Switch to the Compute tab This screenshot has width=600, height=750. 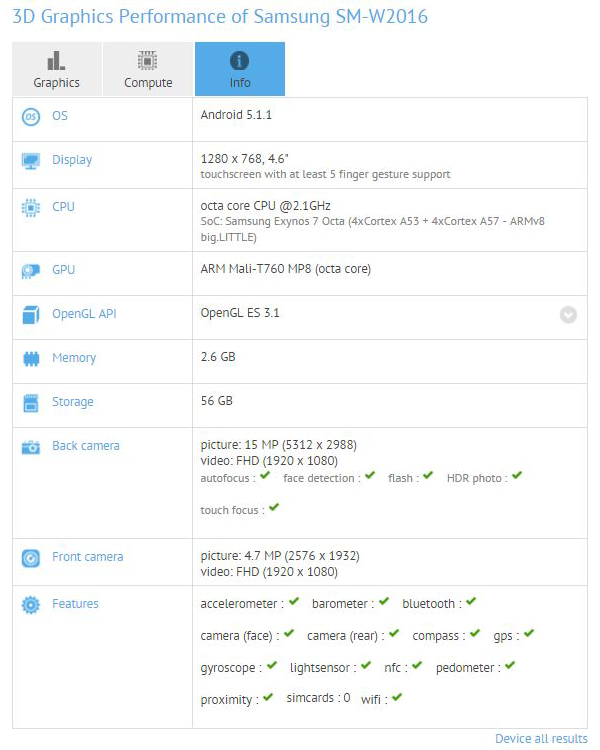pos(148,69)
